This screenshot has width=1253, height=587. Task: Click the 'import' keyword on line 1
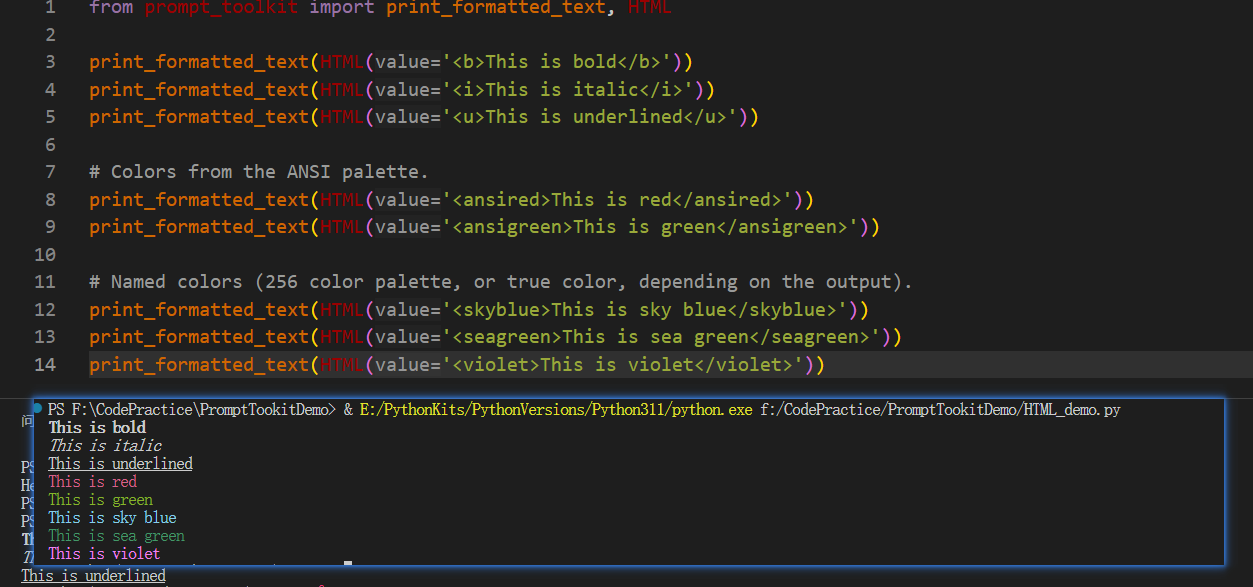(x=342, y=8)
